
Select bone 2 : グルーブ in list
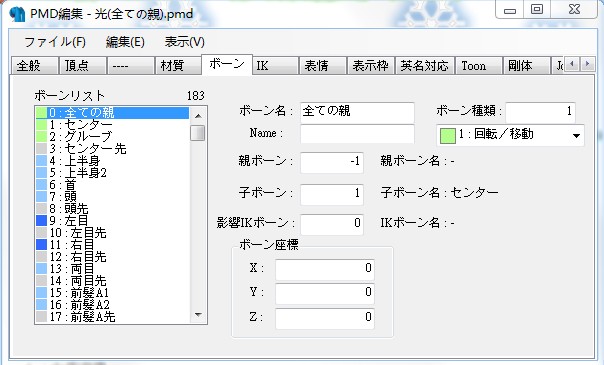point(112,137)
